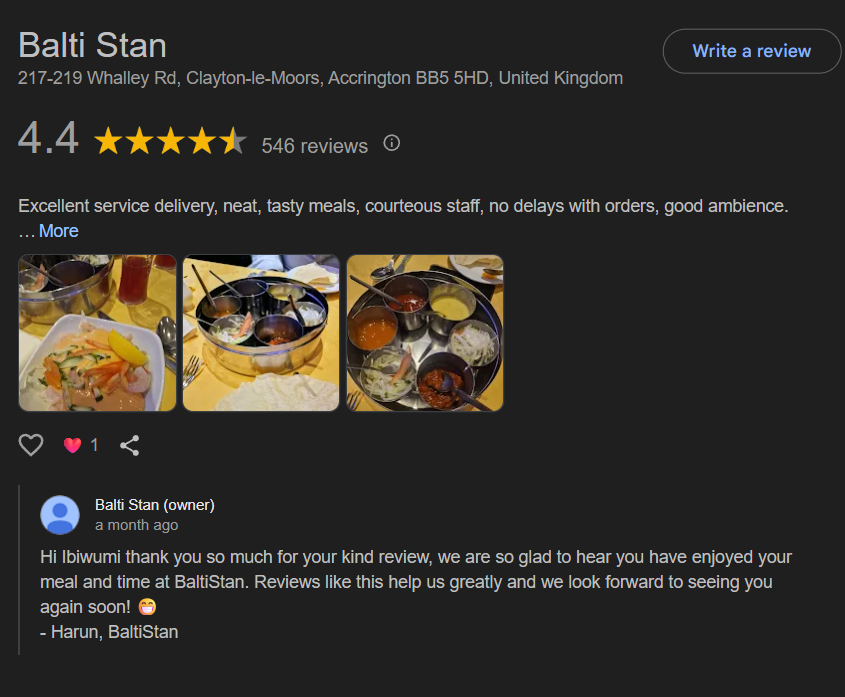This screenshot has height=697, width=845.
Task: Open the info icon beside review count
Action: [392, 143]
